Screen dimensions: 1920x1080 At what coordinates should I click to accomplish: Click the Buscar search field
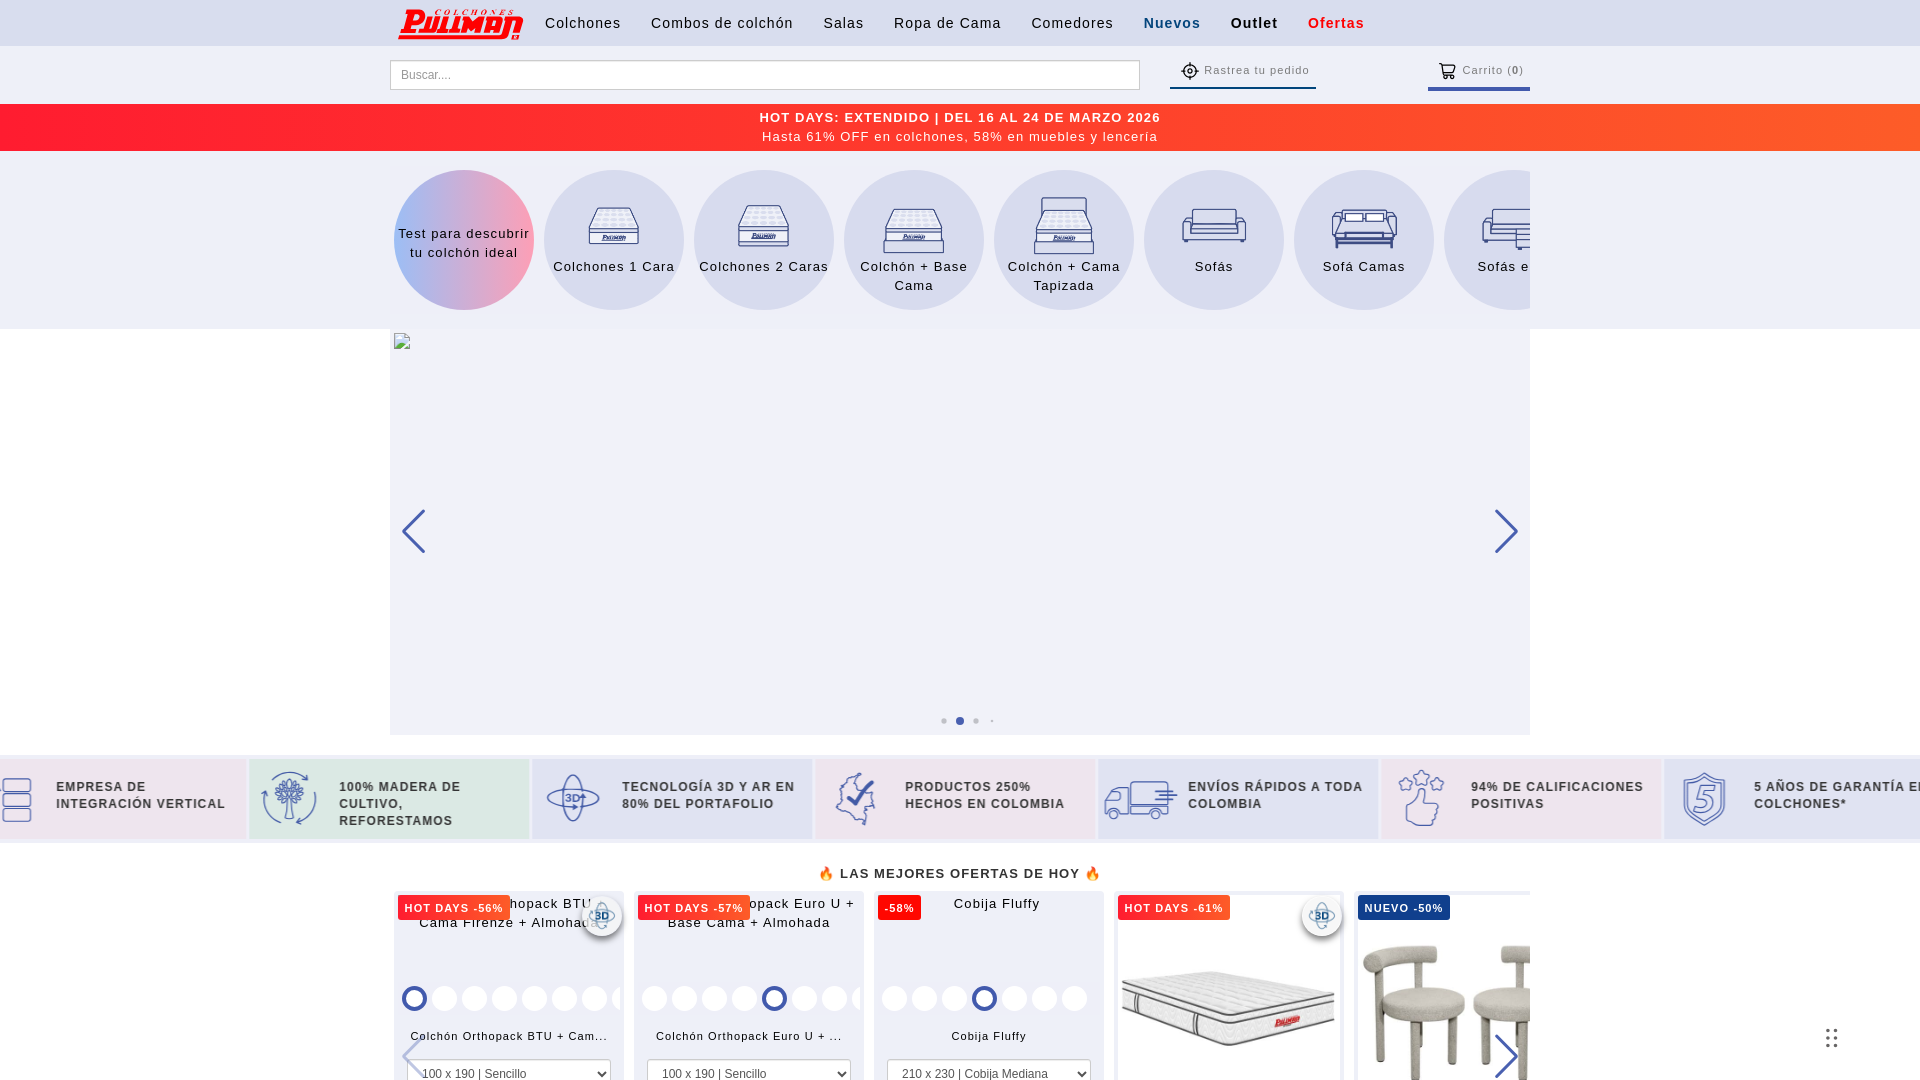coord(765,75)
